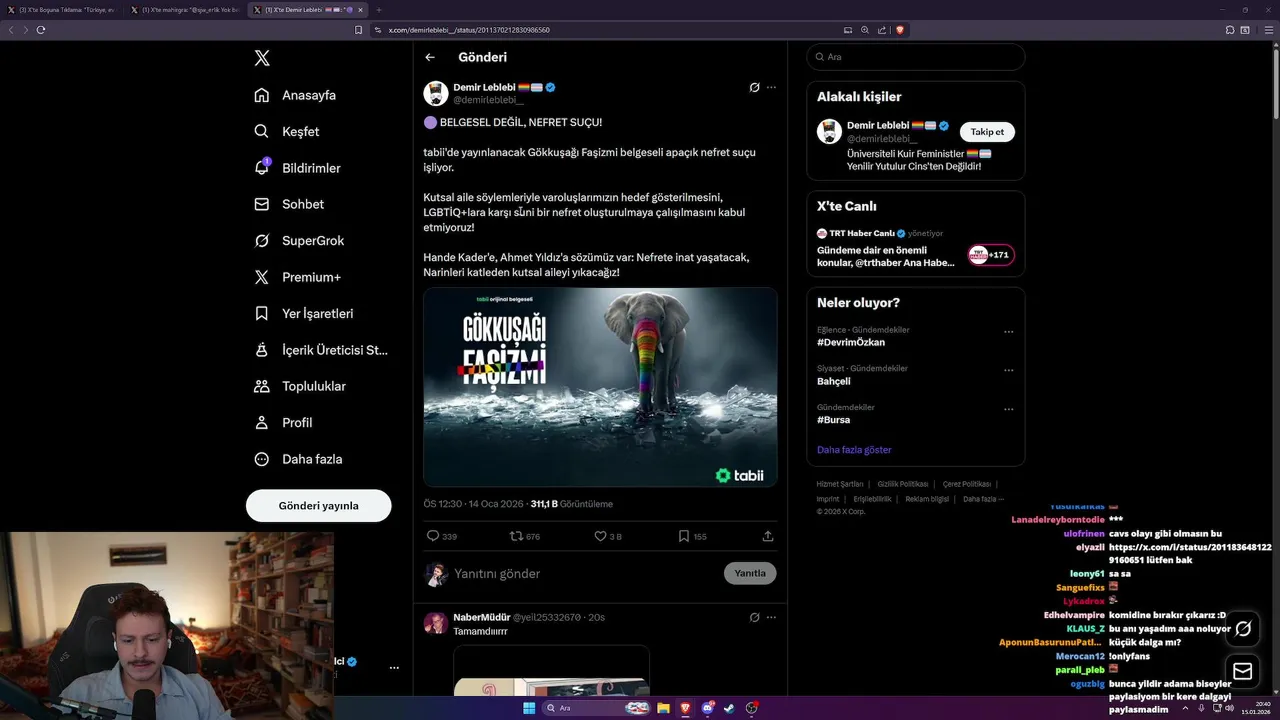Viewport: 1280px width, 720px height.
Task: Click the Grok icon on NaberMüdür's reply
Action: tap(754, 617)
